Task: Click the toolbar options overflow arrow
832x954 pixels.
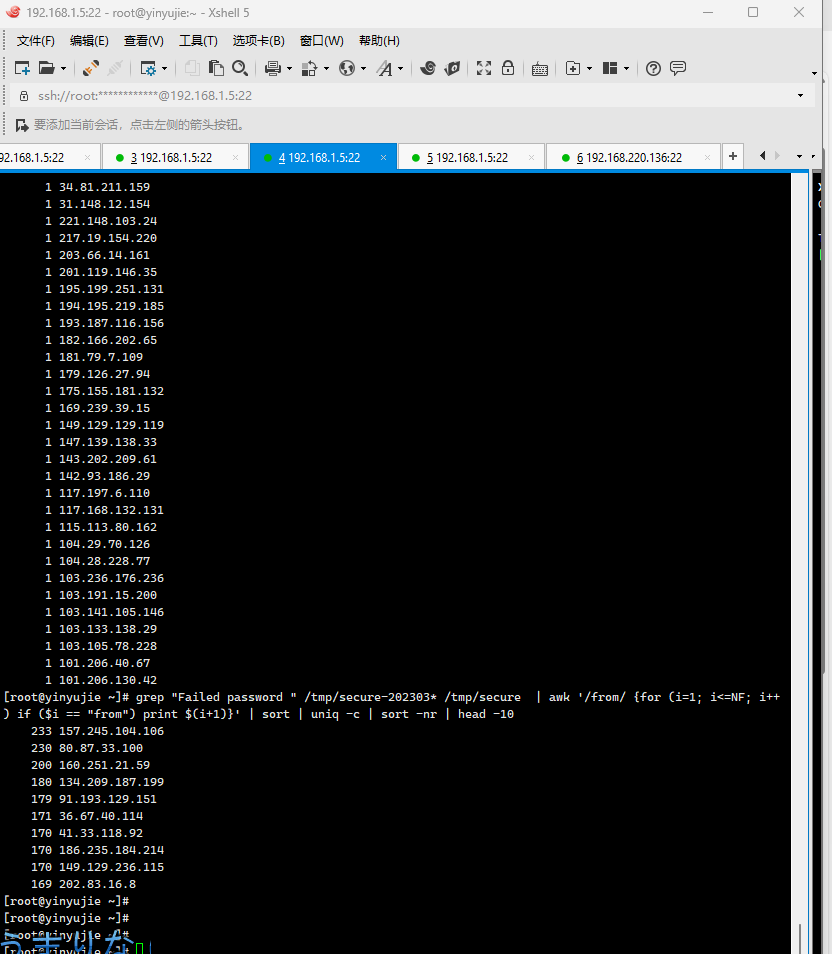Action: [x=814, y=74]
